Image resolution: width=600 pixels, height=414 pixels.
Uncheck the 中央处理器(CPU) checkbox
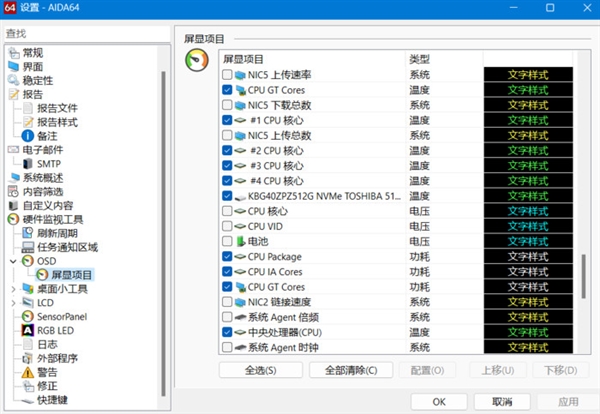(x=227, y=332)
